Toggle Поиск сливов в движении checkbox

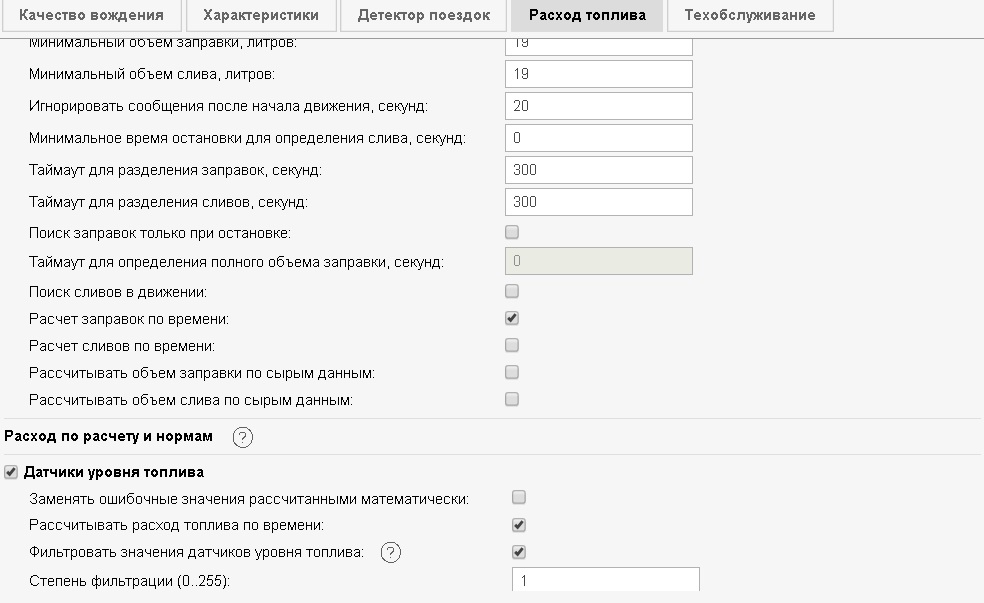pyautogui.click(x=512, y=292)
